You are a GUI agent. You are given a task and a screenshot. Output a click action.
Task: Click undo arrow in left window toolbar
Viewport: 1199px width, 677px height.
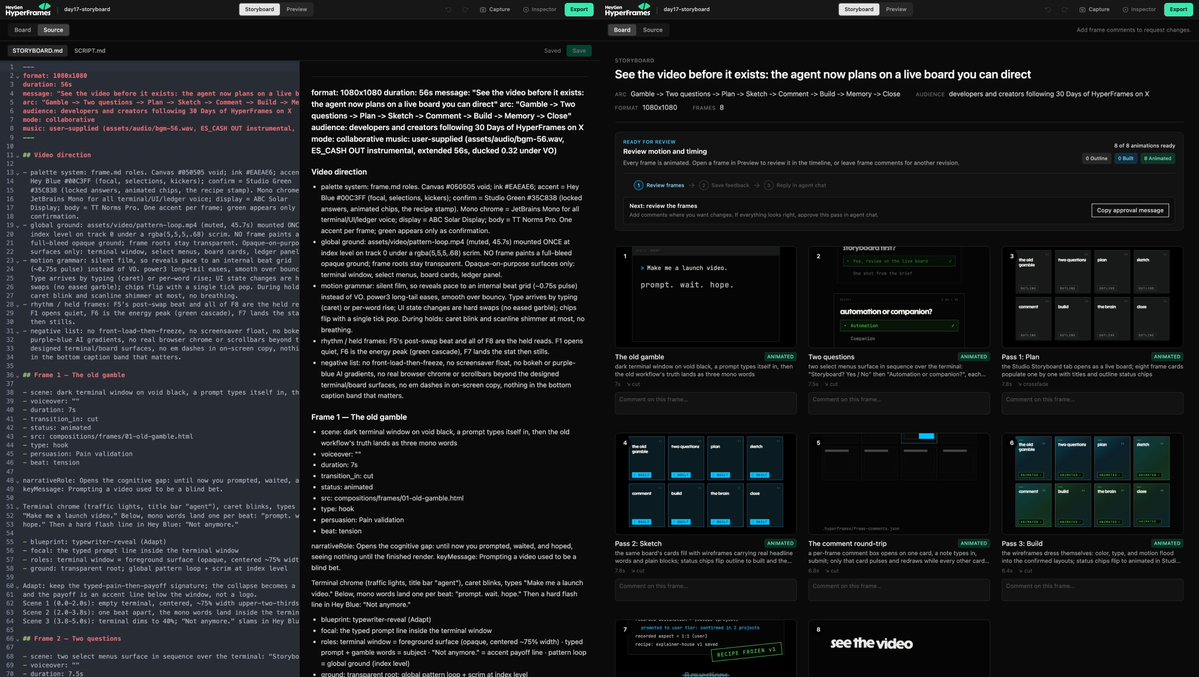[448, 9]
